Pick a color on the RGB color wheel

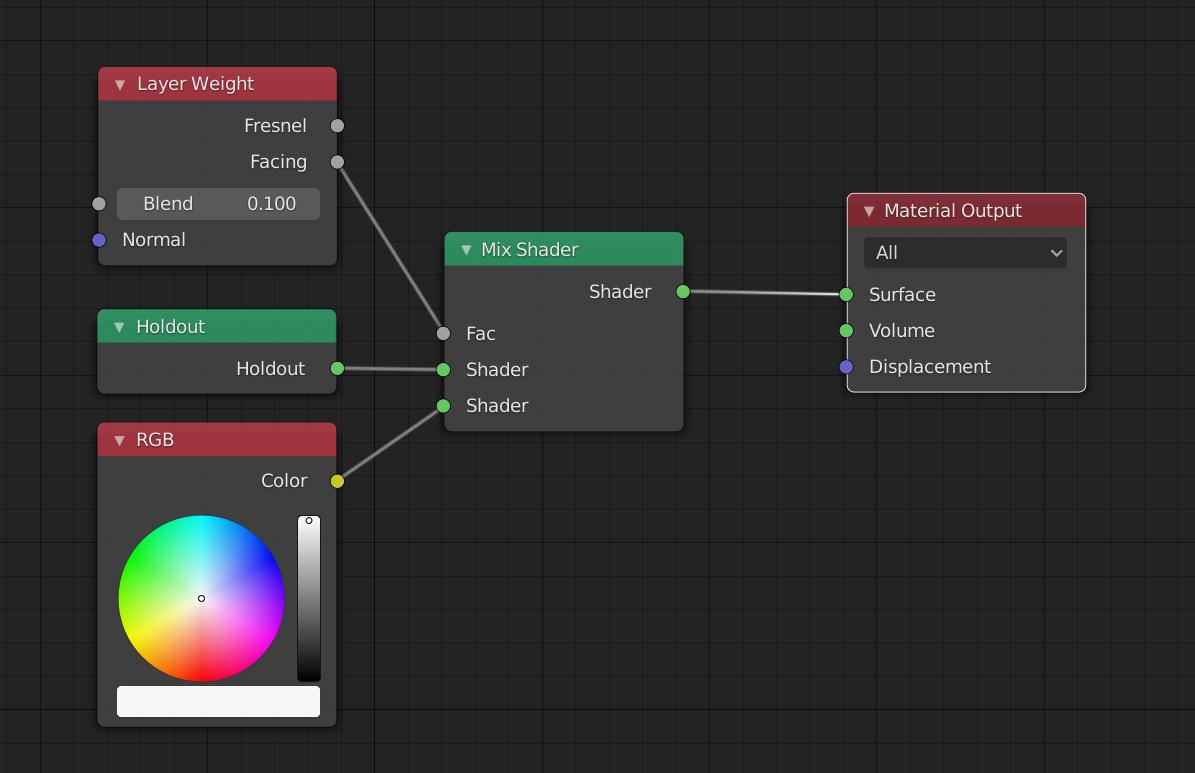pos(201,598)
